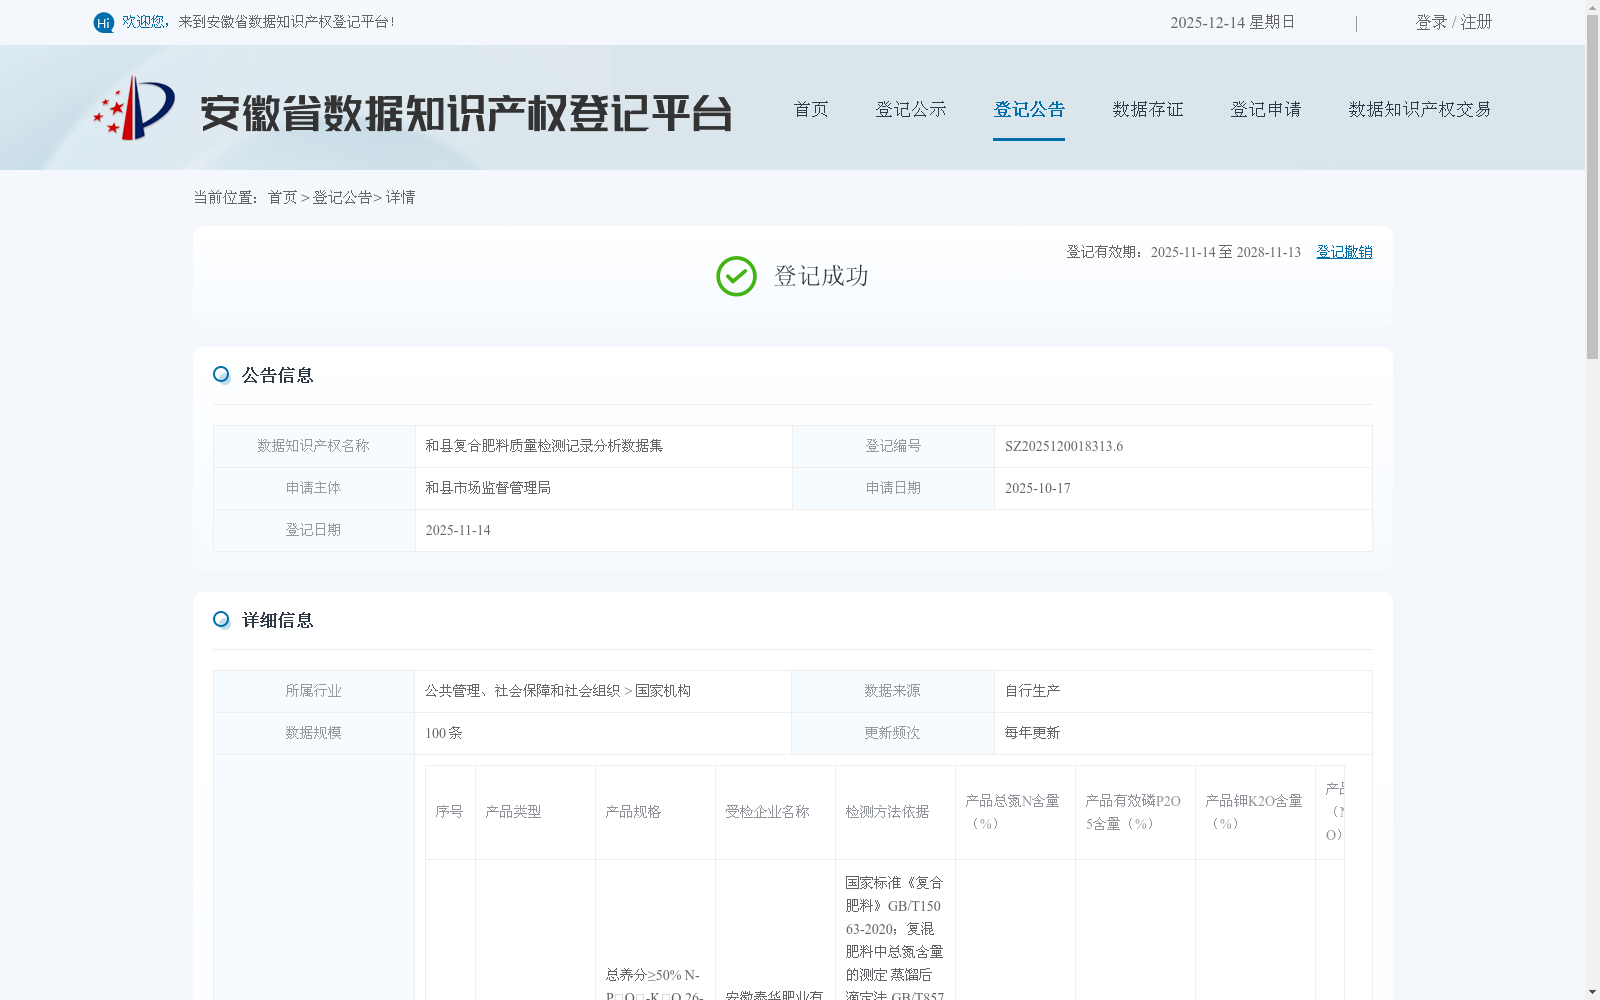Click the 产品规格 column header
1600x1000 pixels.
pos(655,812)
